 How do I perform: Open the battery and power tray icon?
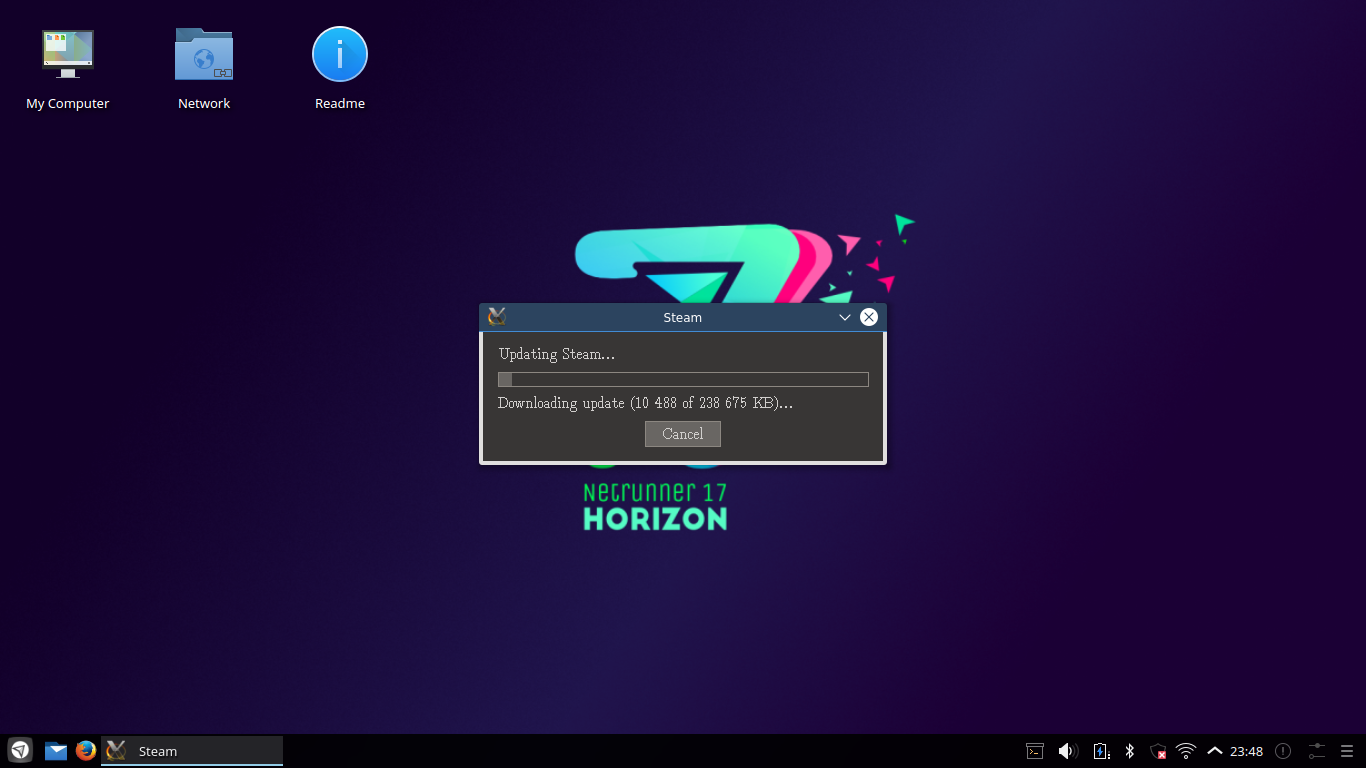1101,751
